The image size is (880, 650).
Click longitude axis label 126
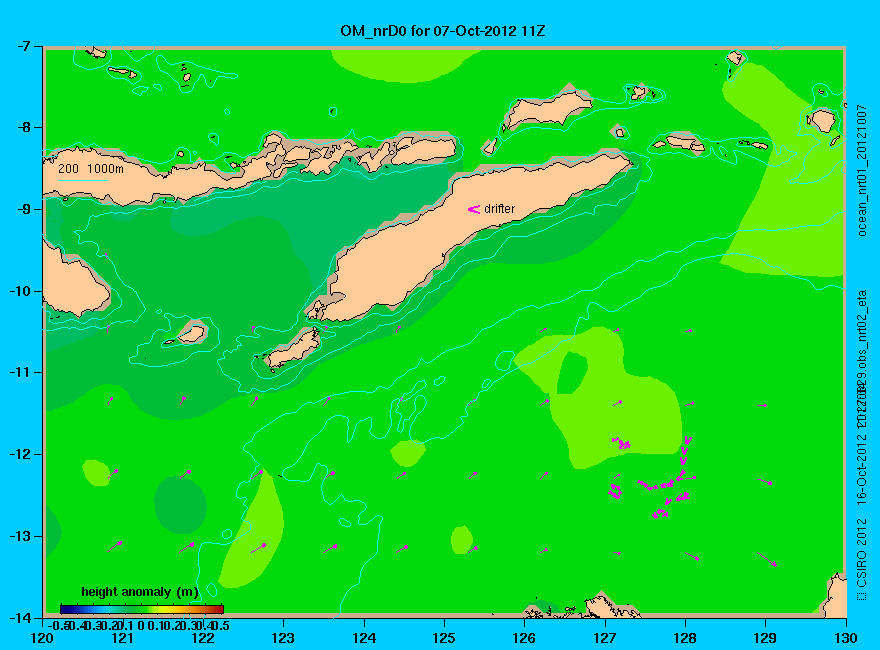[525, 638]
